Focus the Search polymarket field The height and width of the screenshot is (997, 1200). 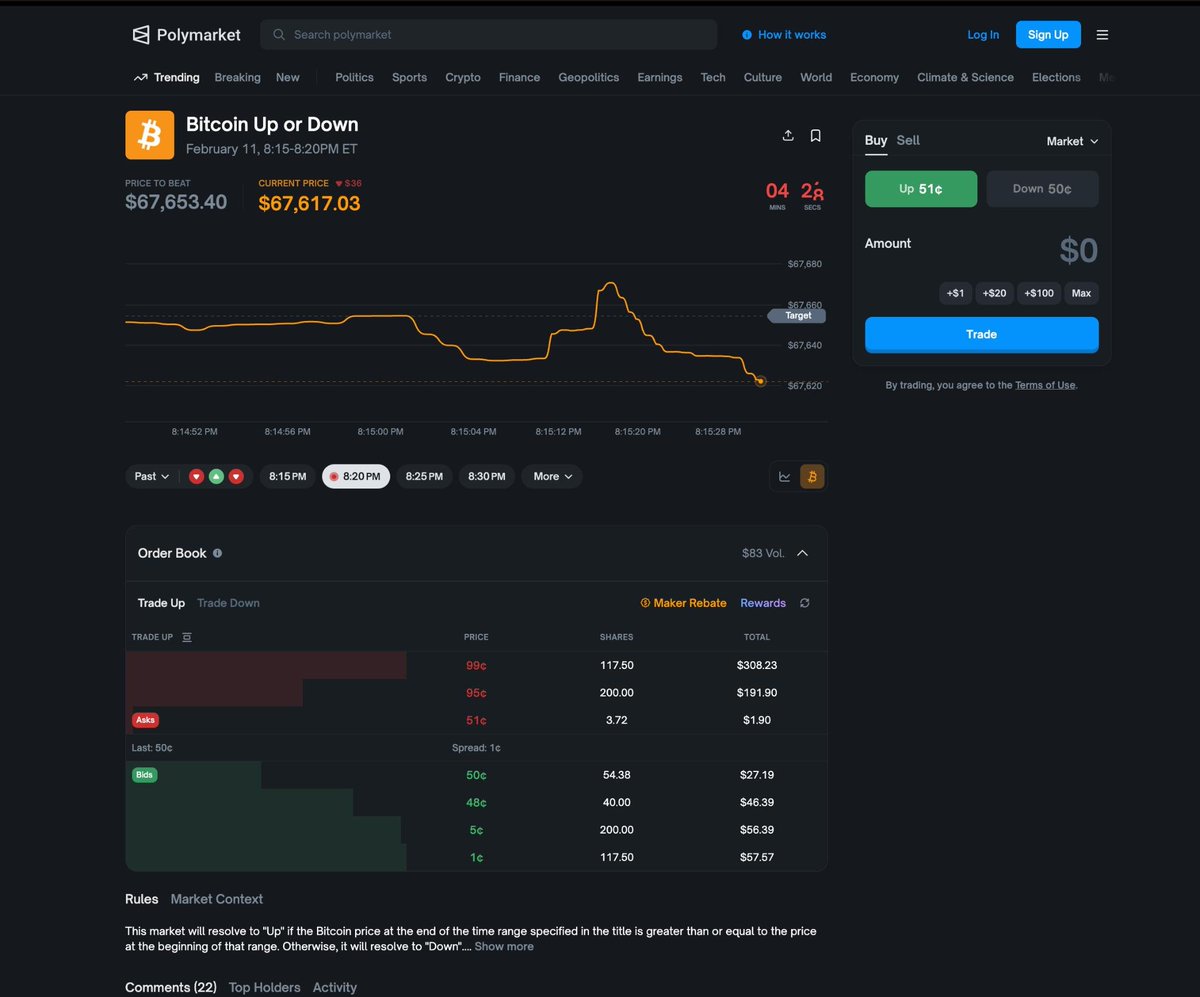(x=488, y=35)
